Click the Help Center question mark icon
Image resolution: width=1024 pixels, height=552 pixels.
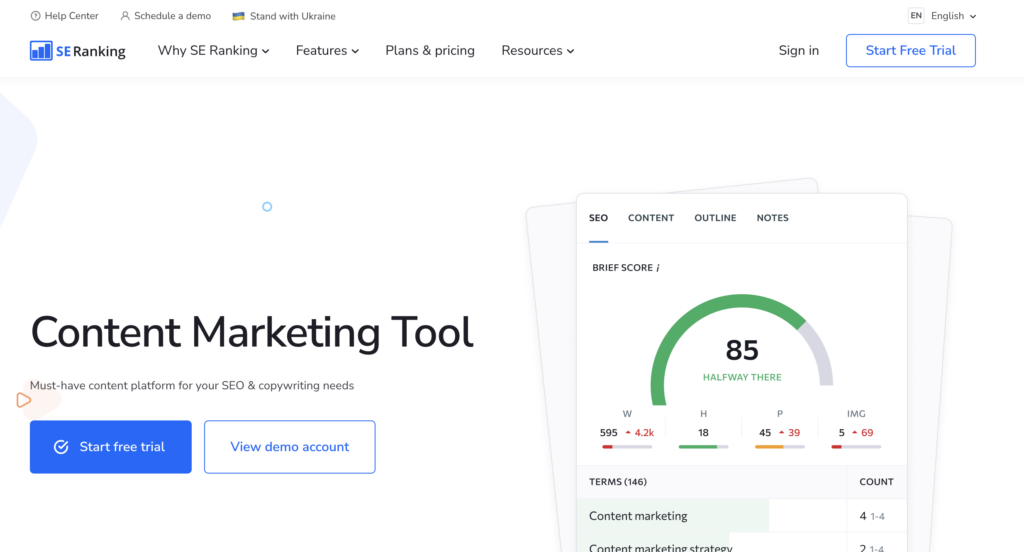pyautogui.click(x=35, y=16)
